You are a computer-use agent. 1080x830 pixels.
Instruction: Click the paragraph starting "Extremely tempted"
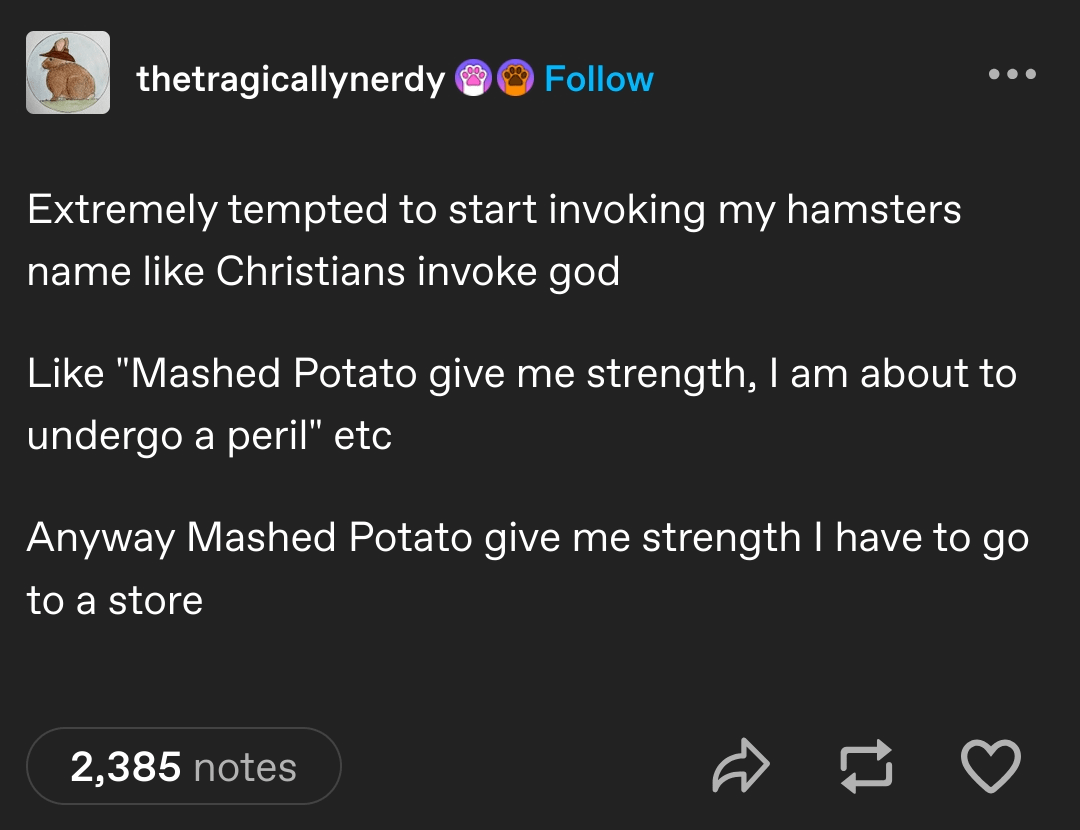pyautogui.click(x=494, y=241)
